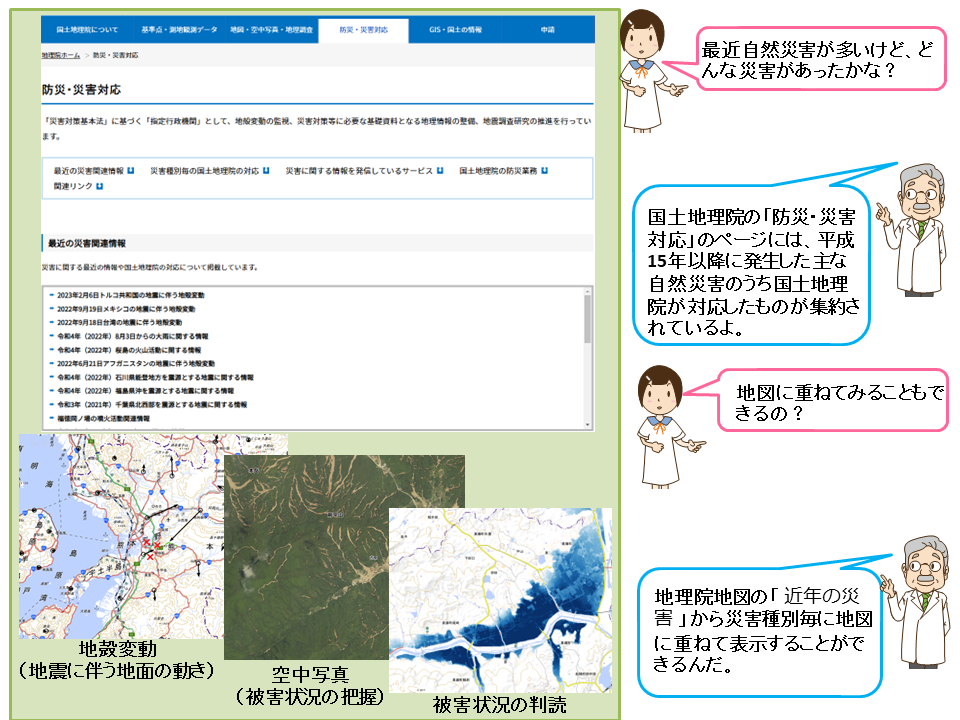This screenshot has width=960, height=720.
Task: Open 2022年9月18日台湾の地震 entry
Action: [119, 323]
